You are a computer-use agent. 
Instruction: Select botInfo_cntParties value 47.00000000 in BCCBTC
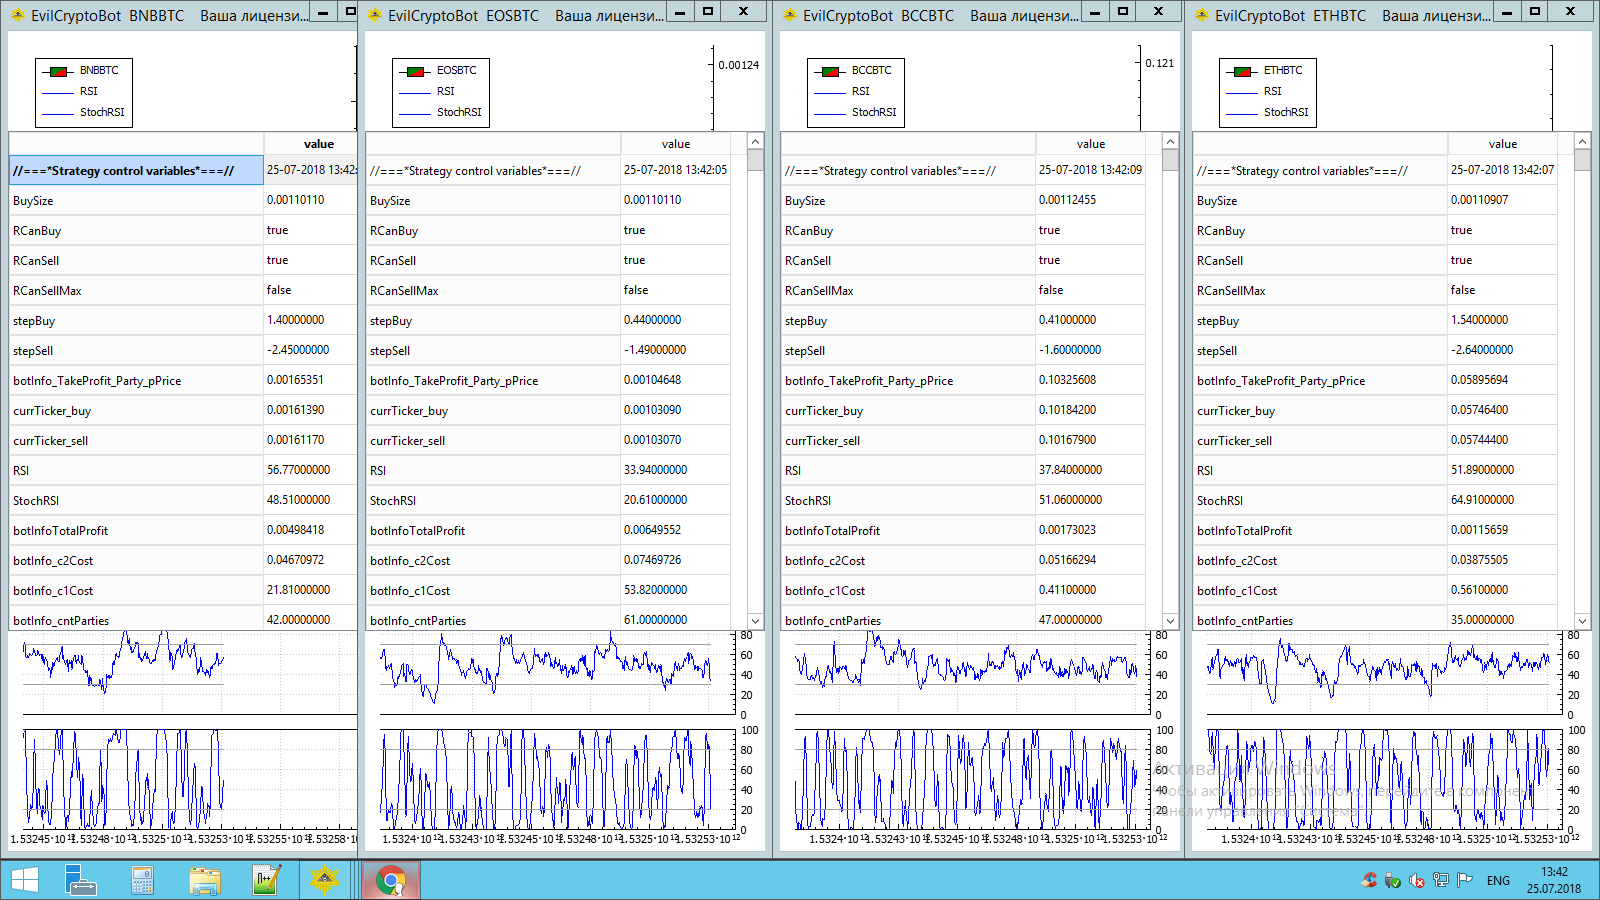click(1090, 620)
